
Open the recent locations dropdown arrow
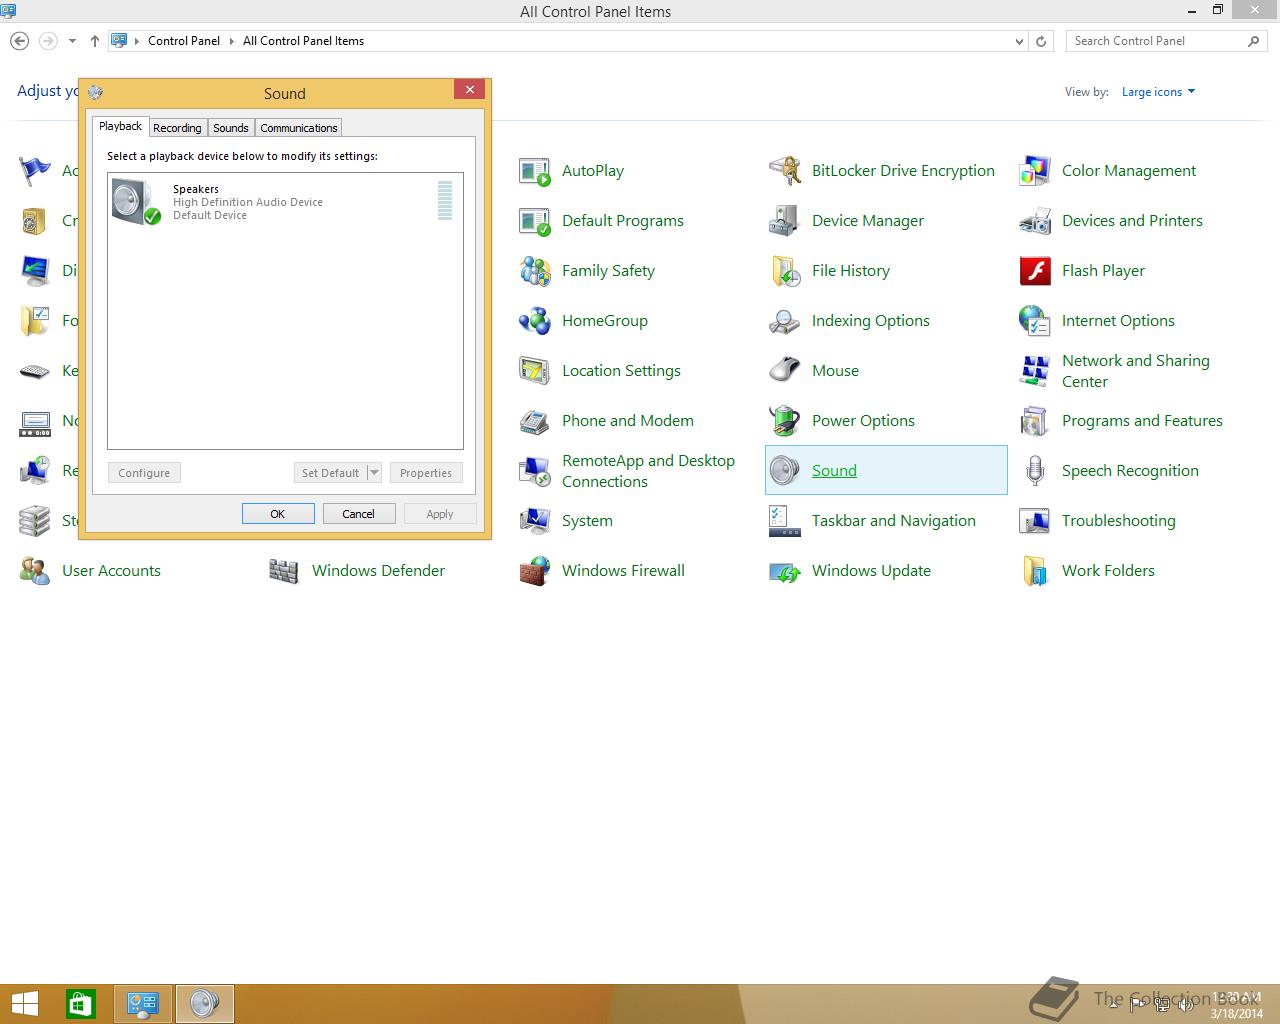[x=72, y=41]
